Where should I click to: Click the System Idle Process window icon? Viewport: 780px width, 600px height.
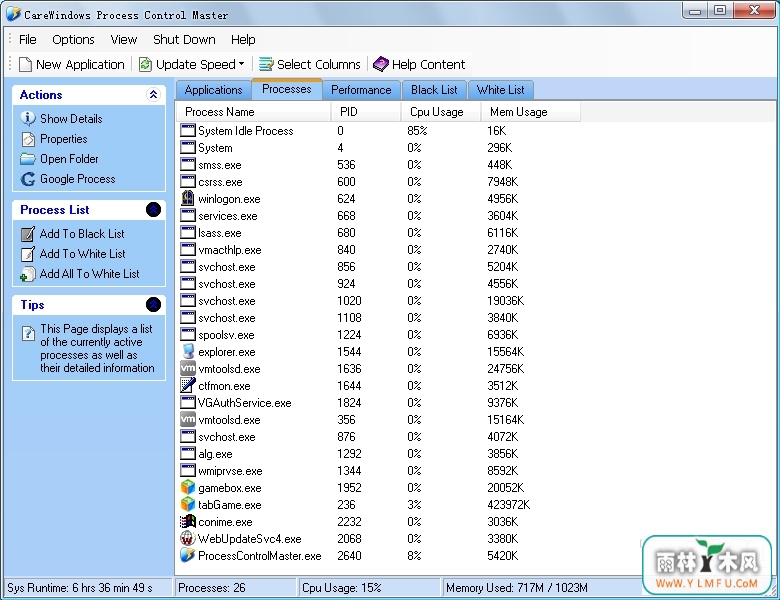(188, 130)
